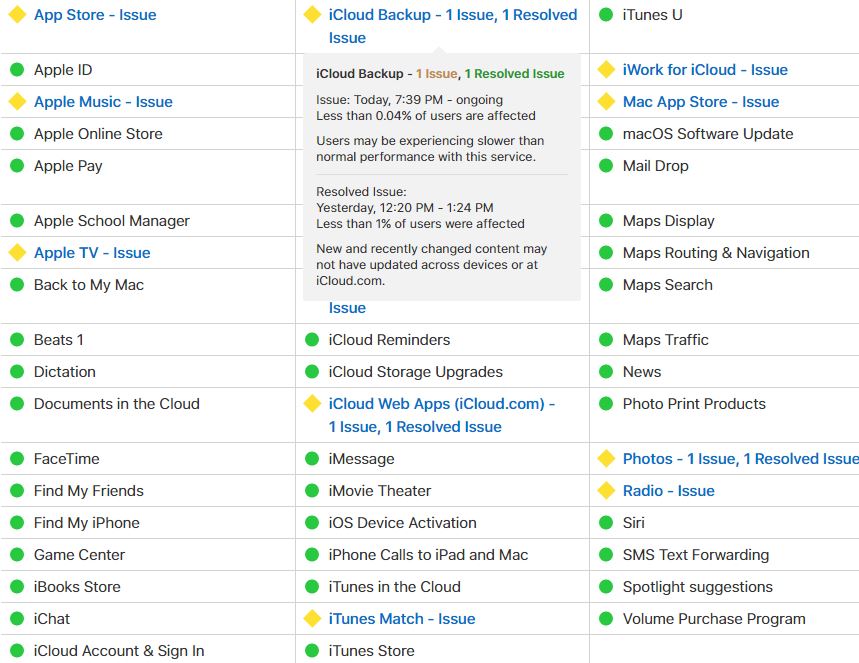The height and width of the screenshot is (663, 859).
Task: Select the Spotlight suggestions text
Action: pyautogui.click(x=697, y=587)
